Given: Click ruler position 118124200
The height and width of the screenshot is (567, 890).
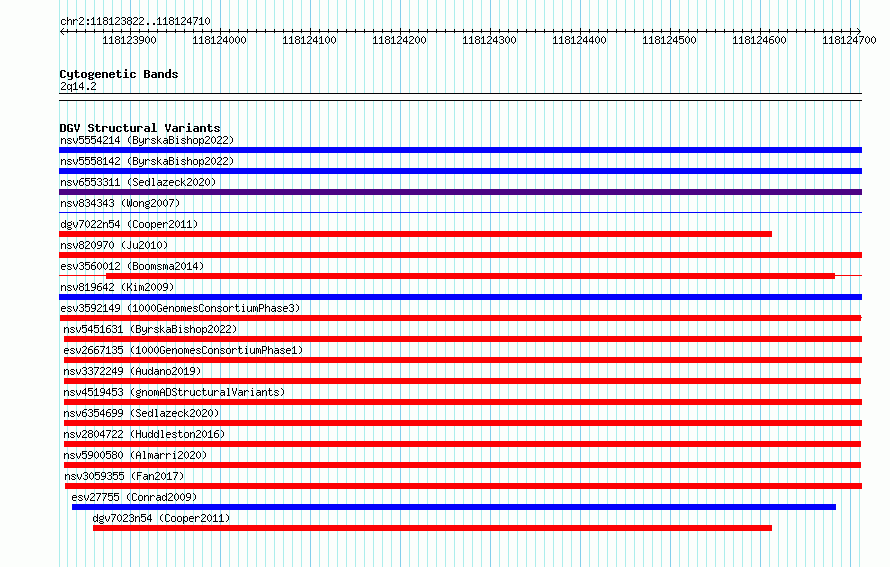Looking at the screenshot, I should tap(399, 40).
